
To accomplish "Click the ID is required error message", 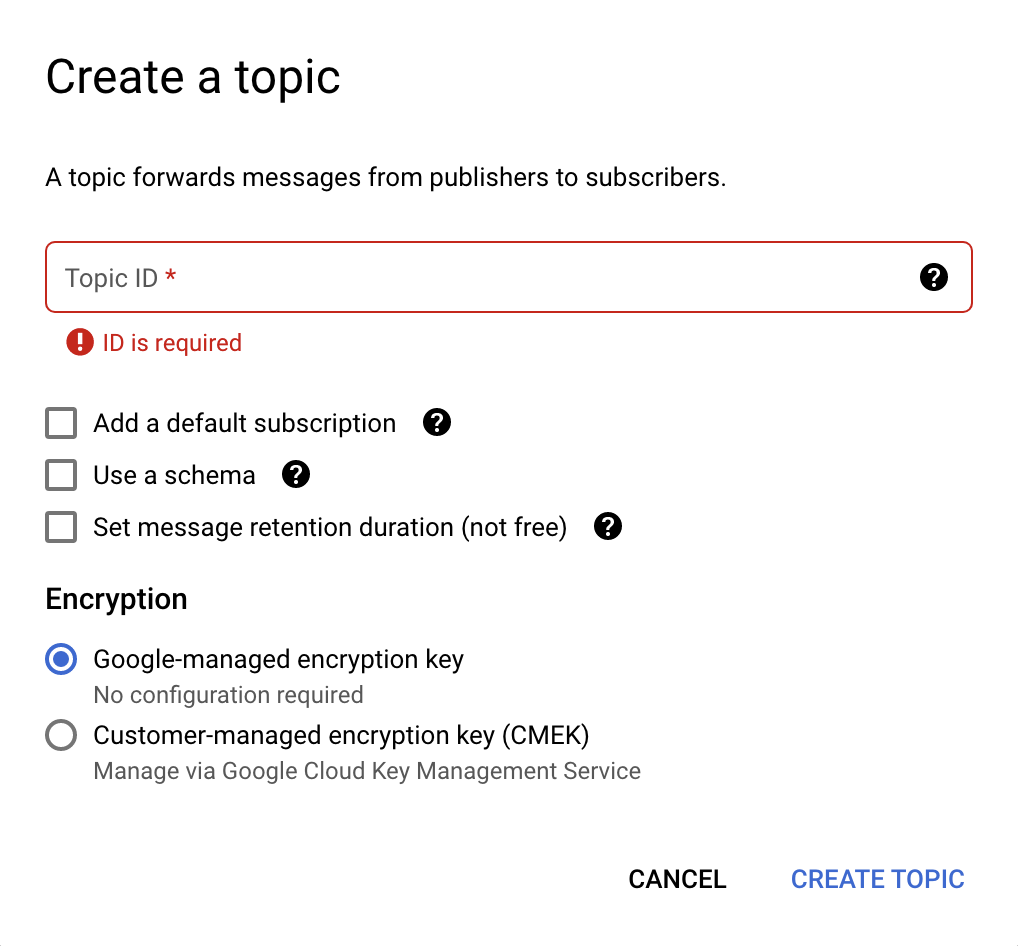I will point(172,343).
